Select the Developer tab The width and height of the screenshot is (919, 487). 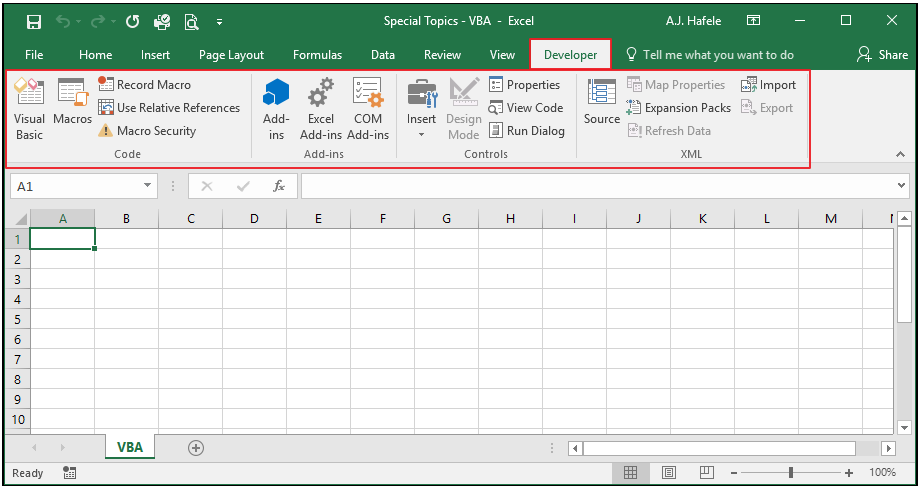click(570, 55)
